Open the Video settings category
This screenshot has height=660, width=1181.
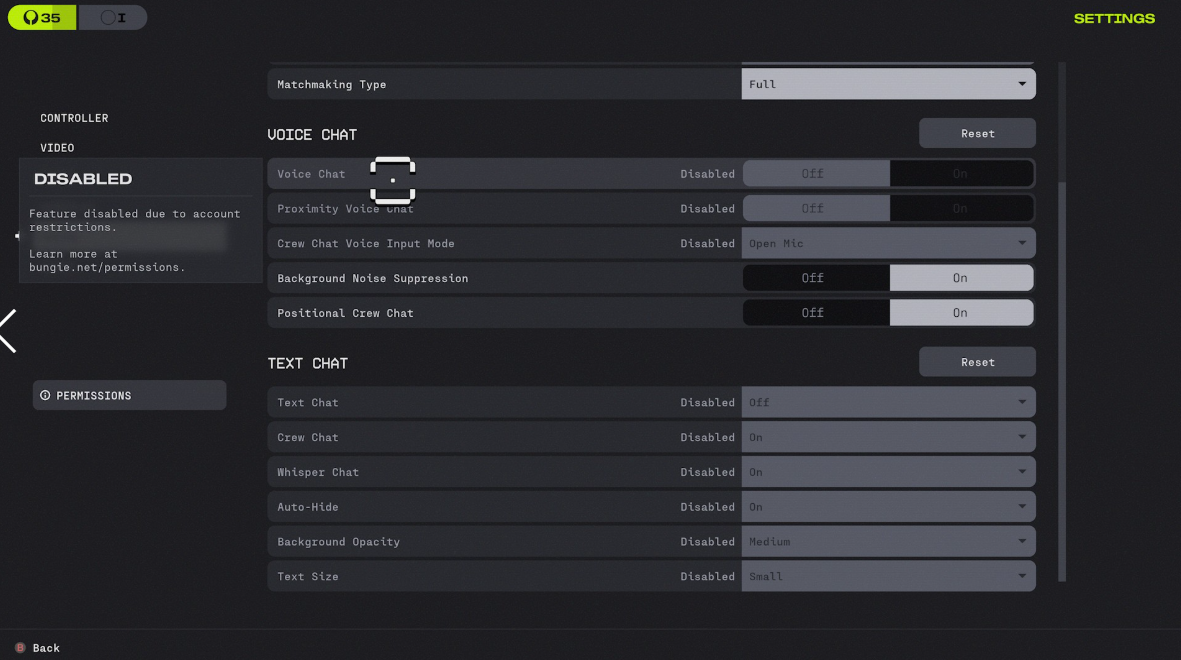click(57, 148)
